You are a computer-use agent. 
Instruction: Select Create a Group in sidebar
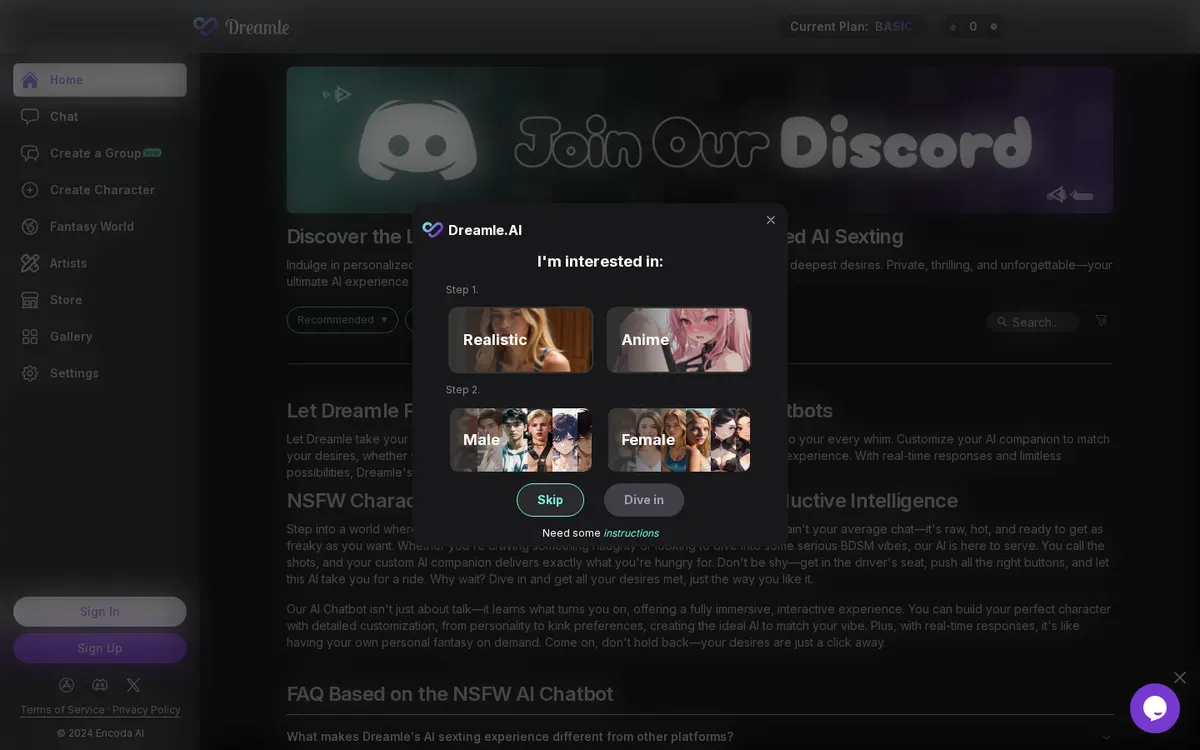(x=100, y=153)
